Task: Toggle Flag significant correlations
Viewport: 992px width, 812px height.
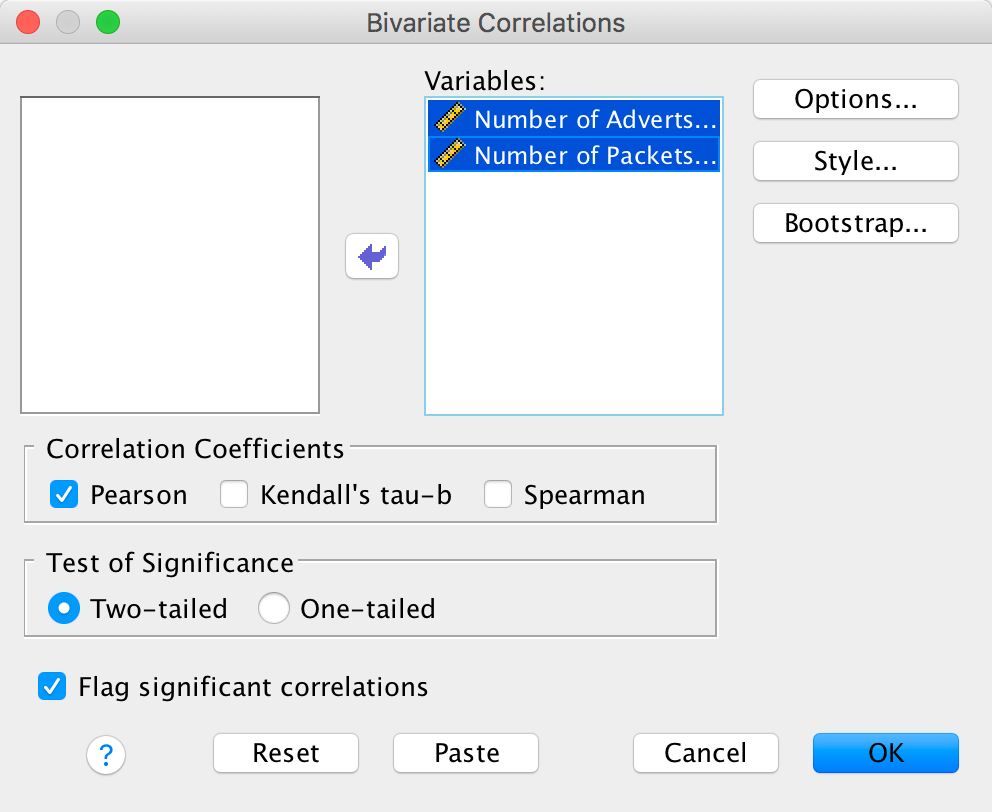Action: (x=51, y=687)
